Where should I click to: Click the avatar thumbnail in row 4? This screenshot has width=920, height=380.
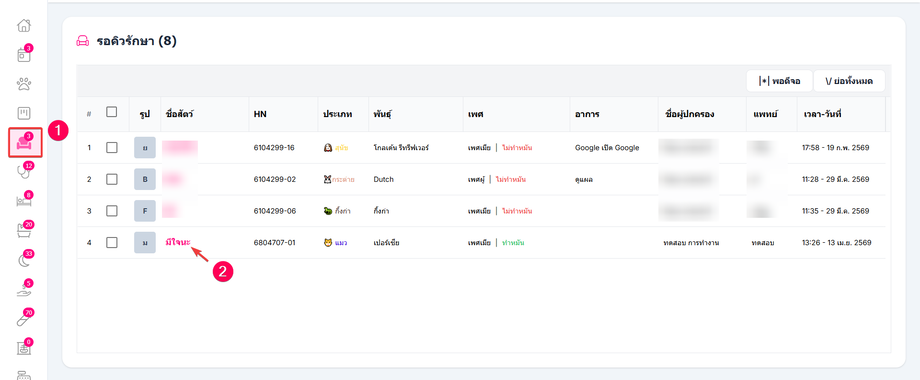coord(145,243)
